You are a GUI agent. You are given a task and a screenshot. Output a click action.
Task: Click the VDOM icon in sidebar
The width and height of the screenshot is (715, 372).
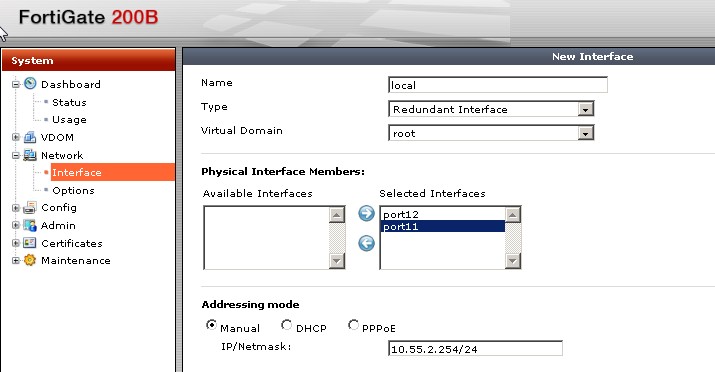(30, 137)
